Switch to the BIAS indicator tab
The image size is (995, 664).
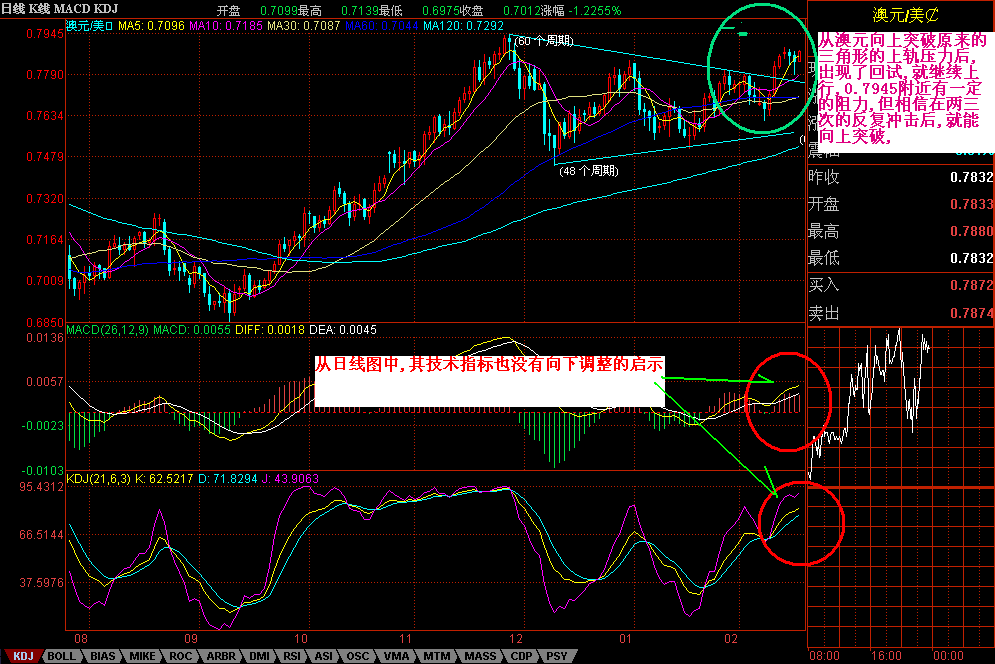[103, 656]
